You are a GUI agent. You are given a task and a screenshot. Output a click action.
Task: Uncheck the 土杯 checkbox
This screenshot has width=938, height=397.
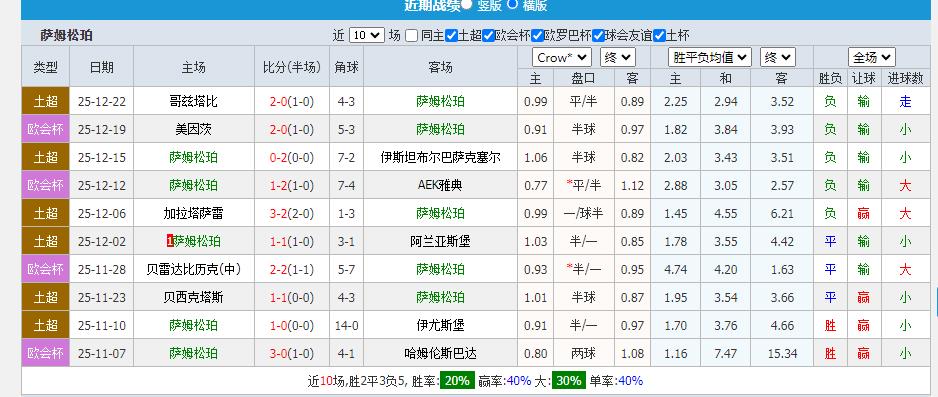659,35
